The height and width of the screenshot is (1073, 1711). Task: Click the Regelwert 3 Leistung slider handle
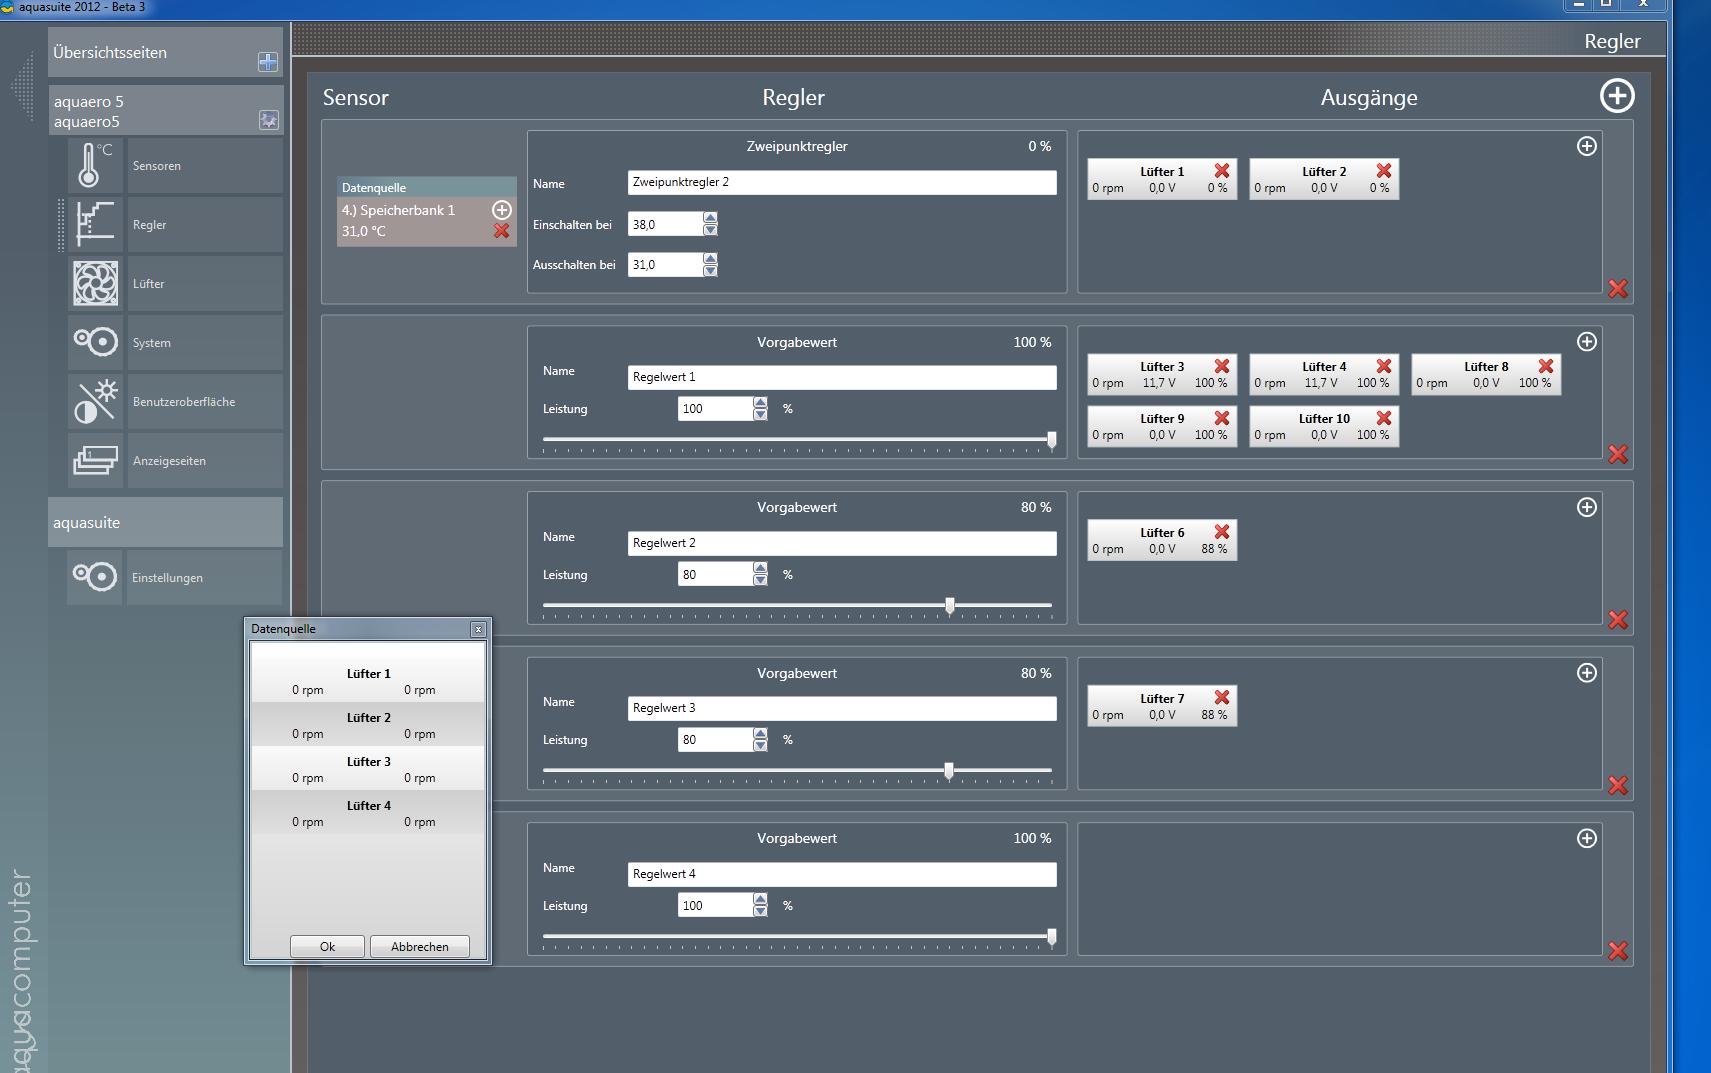(949, 770)
